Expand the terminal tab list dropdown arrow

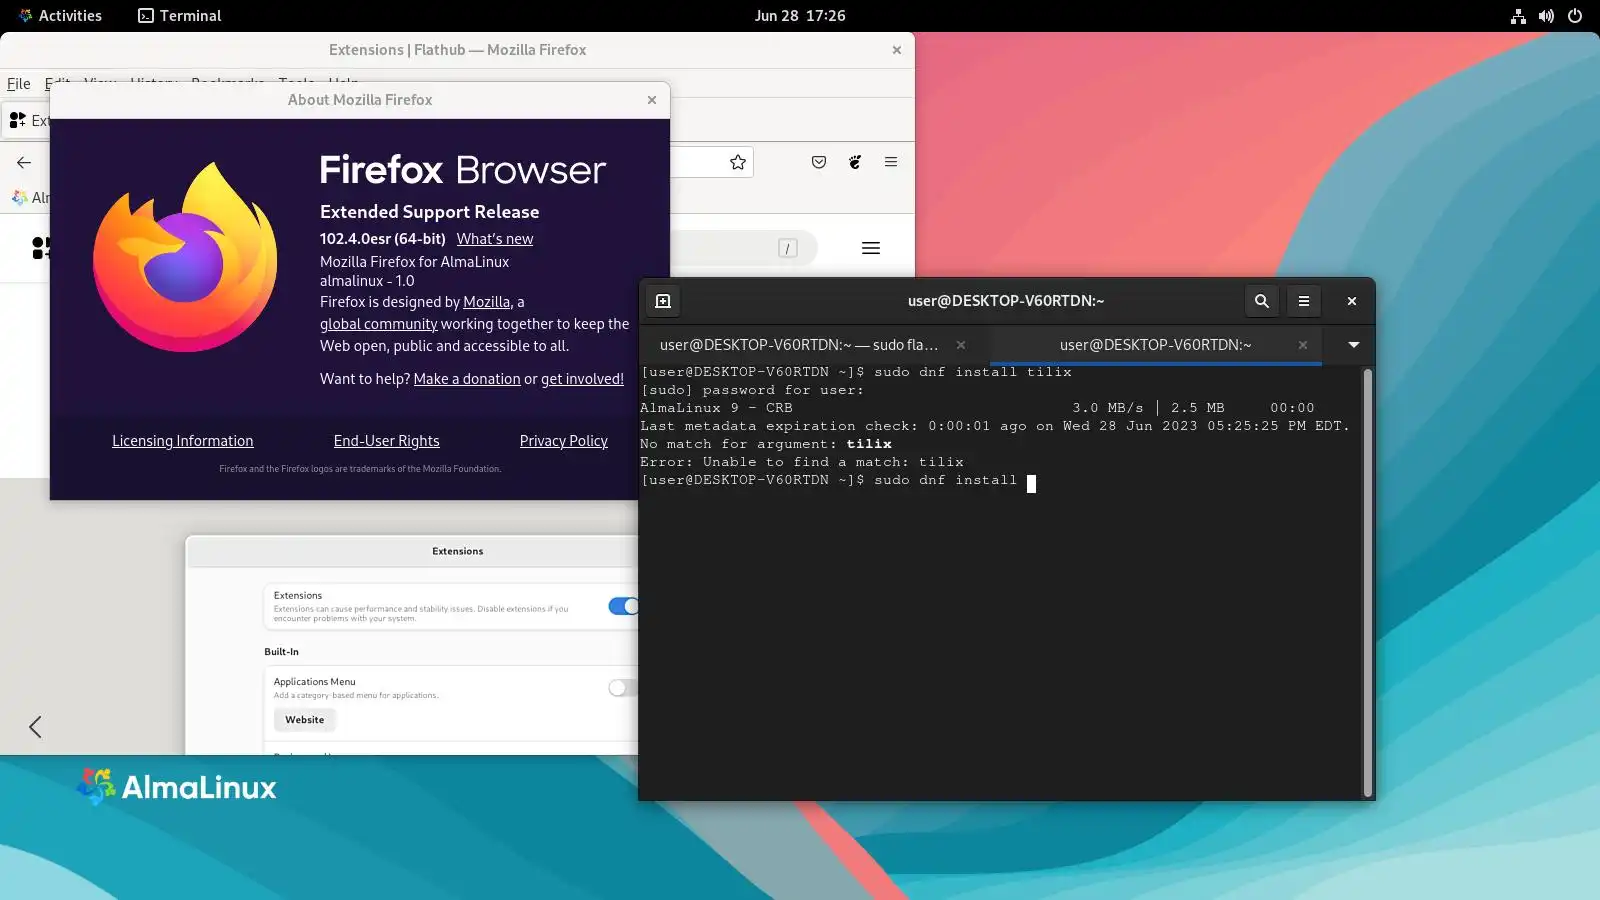(1353, 345)
